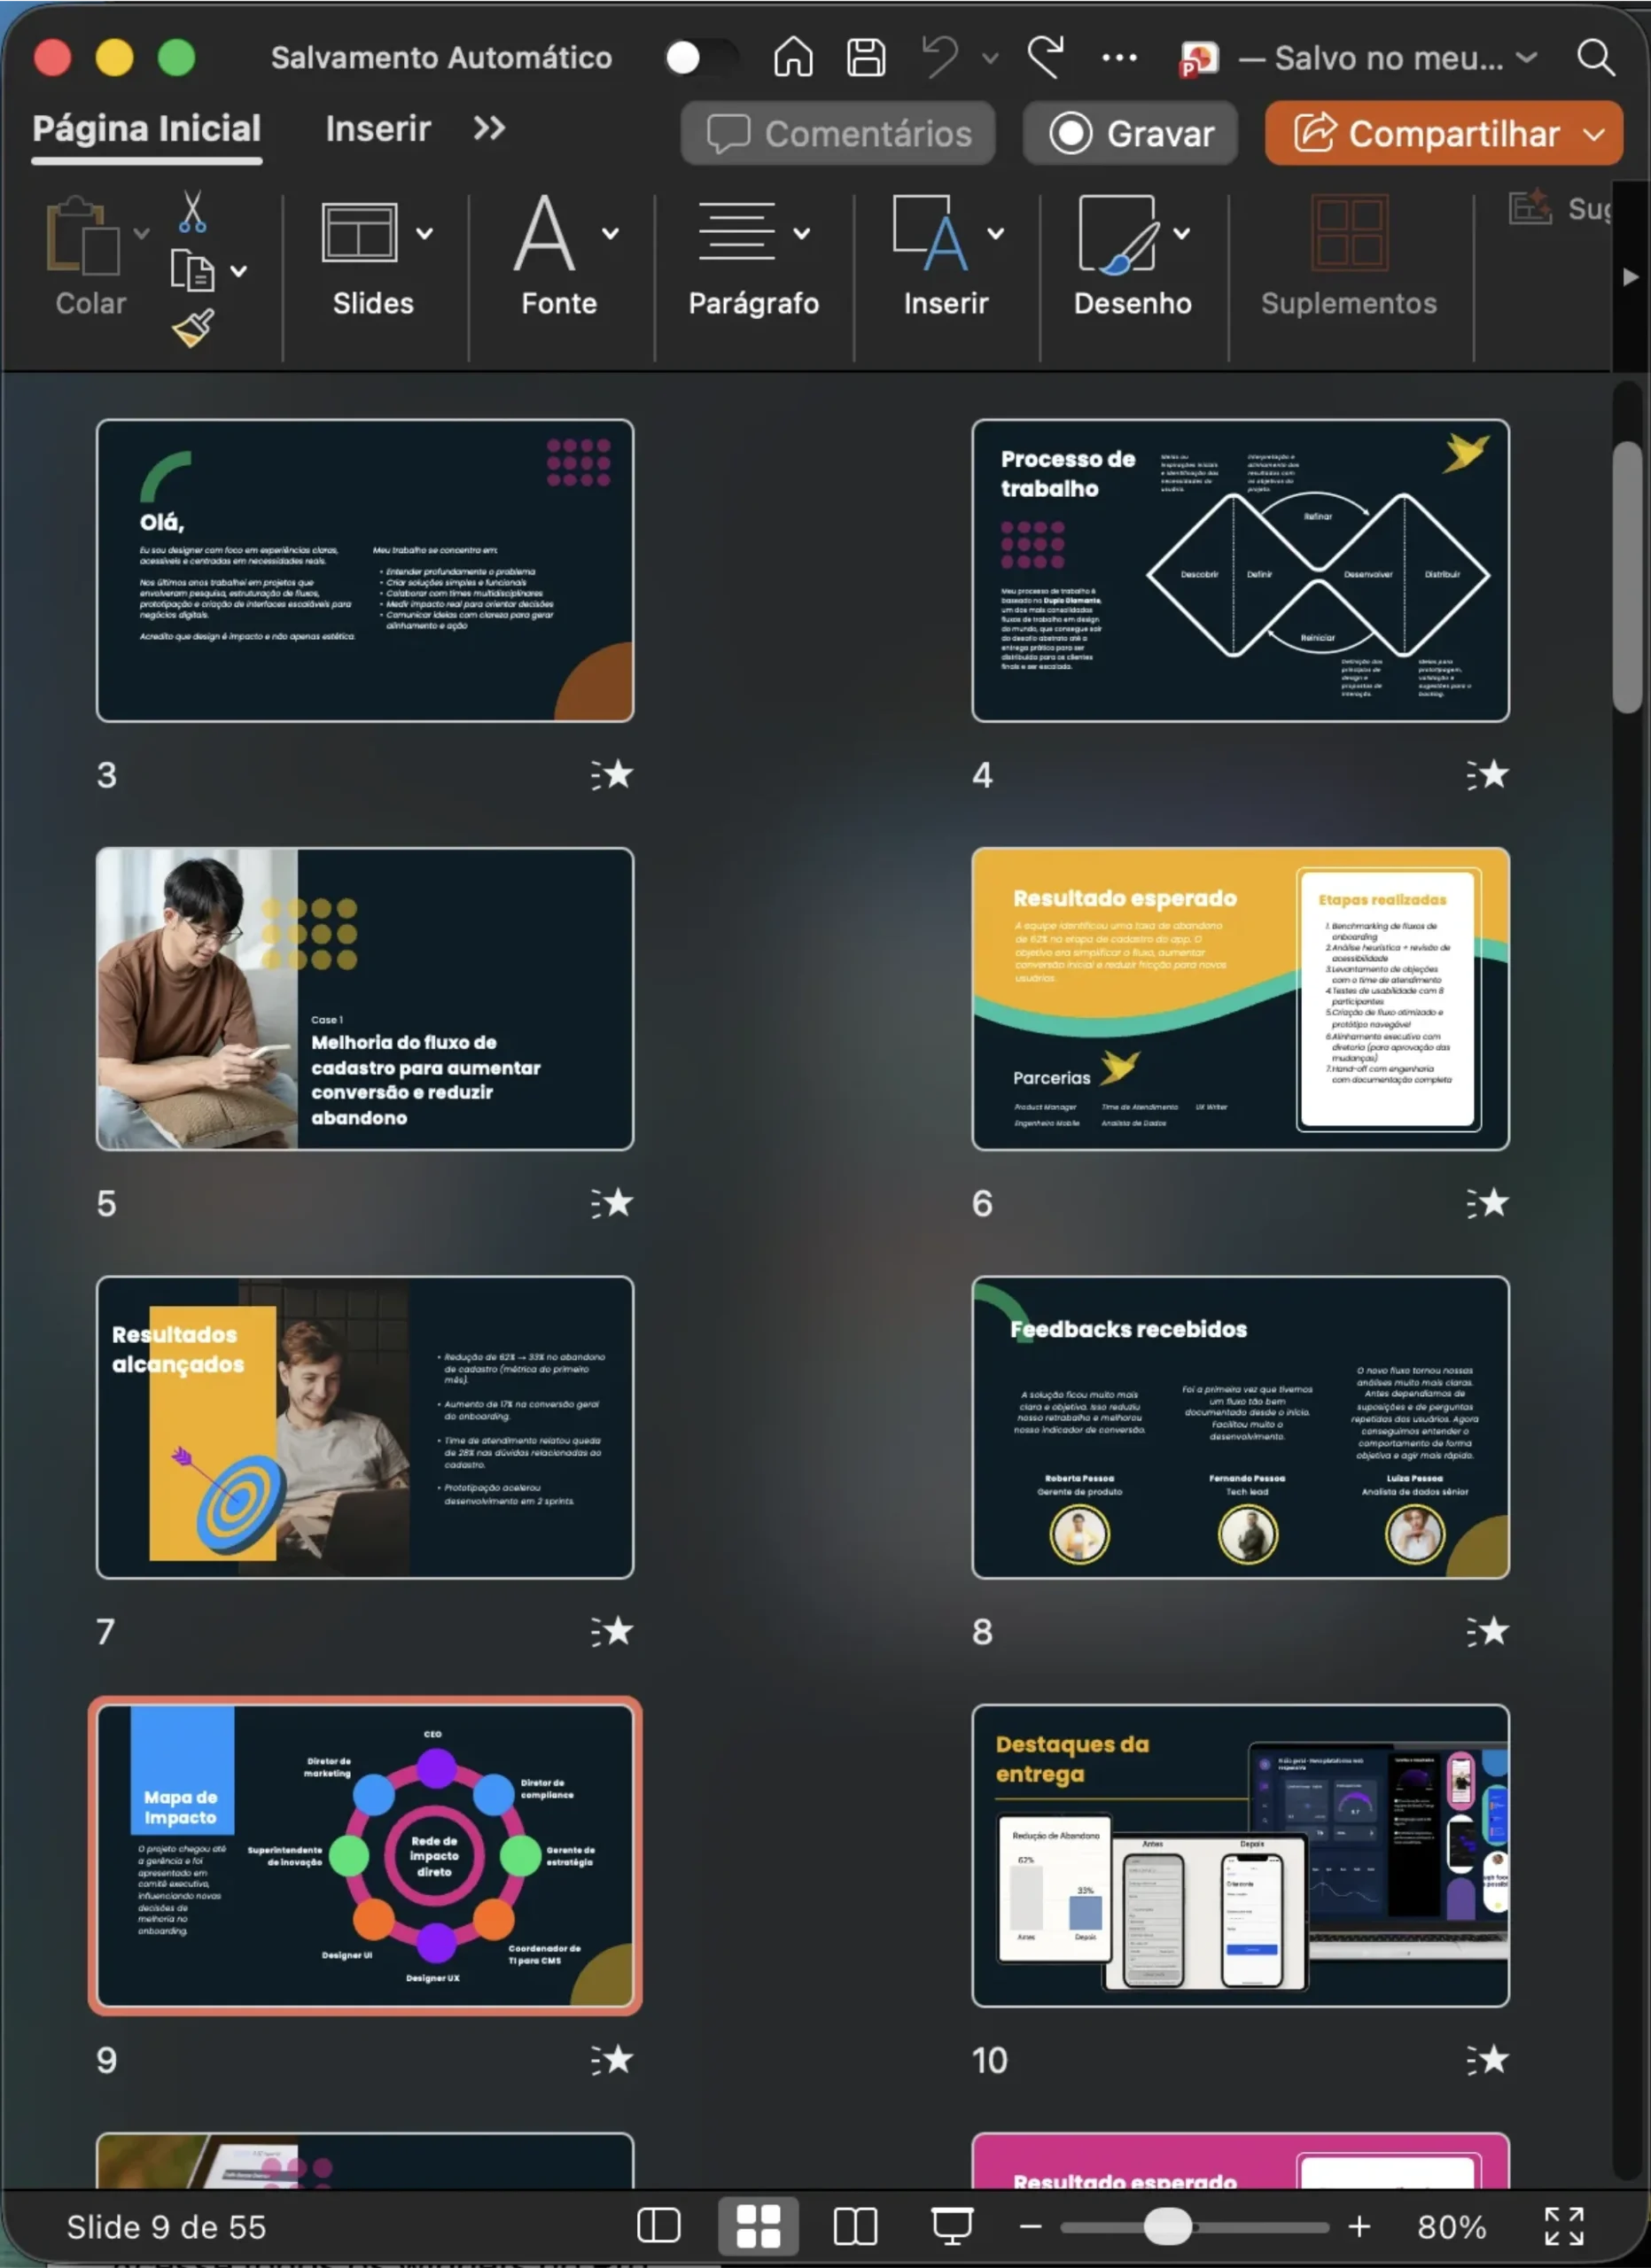Click transition star icon under slide 9
1651x2268 pixels.
(612, 2059)
